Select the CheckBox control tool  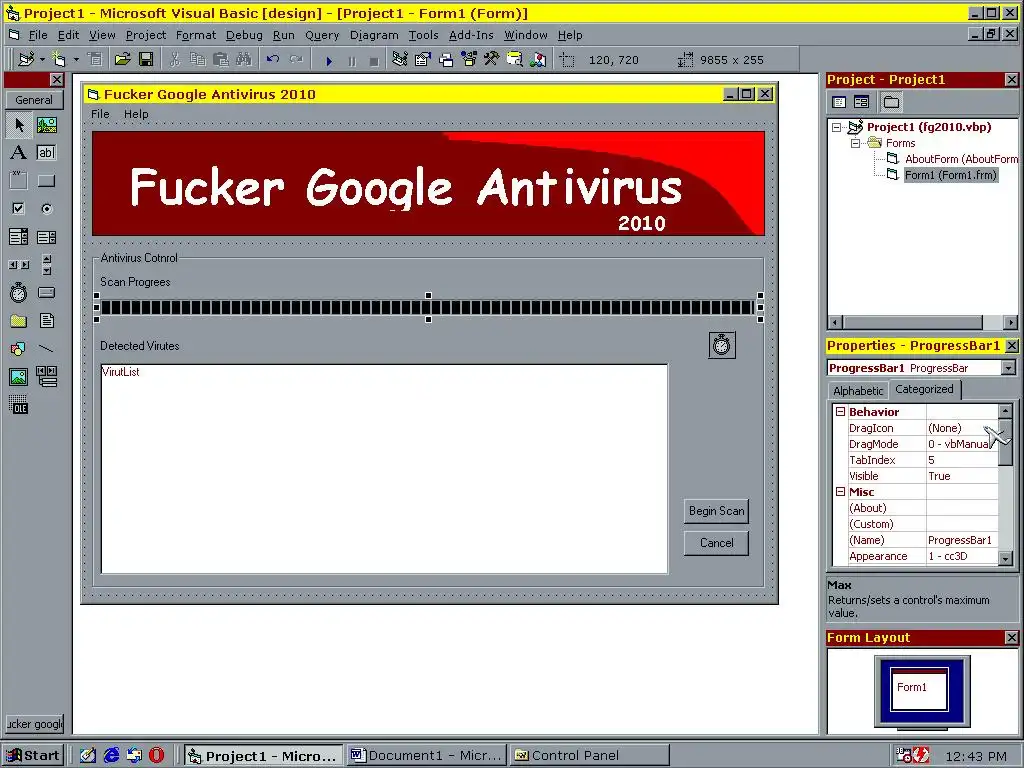click(19, 209)
